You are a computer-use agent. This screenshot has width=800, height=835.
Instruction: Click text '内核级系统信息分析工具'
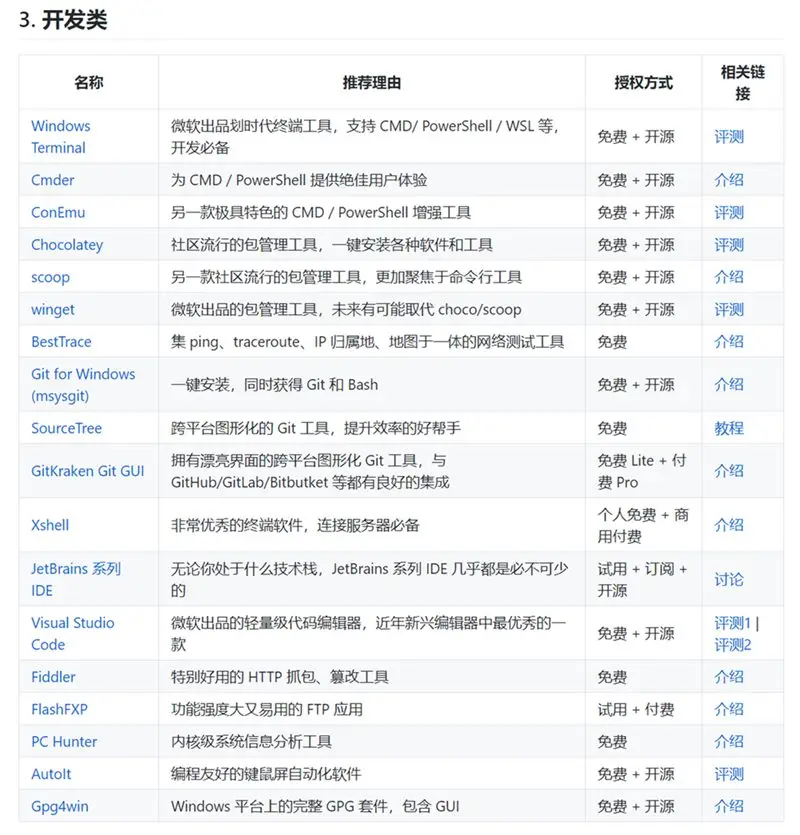coord(251,742)
